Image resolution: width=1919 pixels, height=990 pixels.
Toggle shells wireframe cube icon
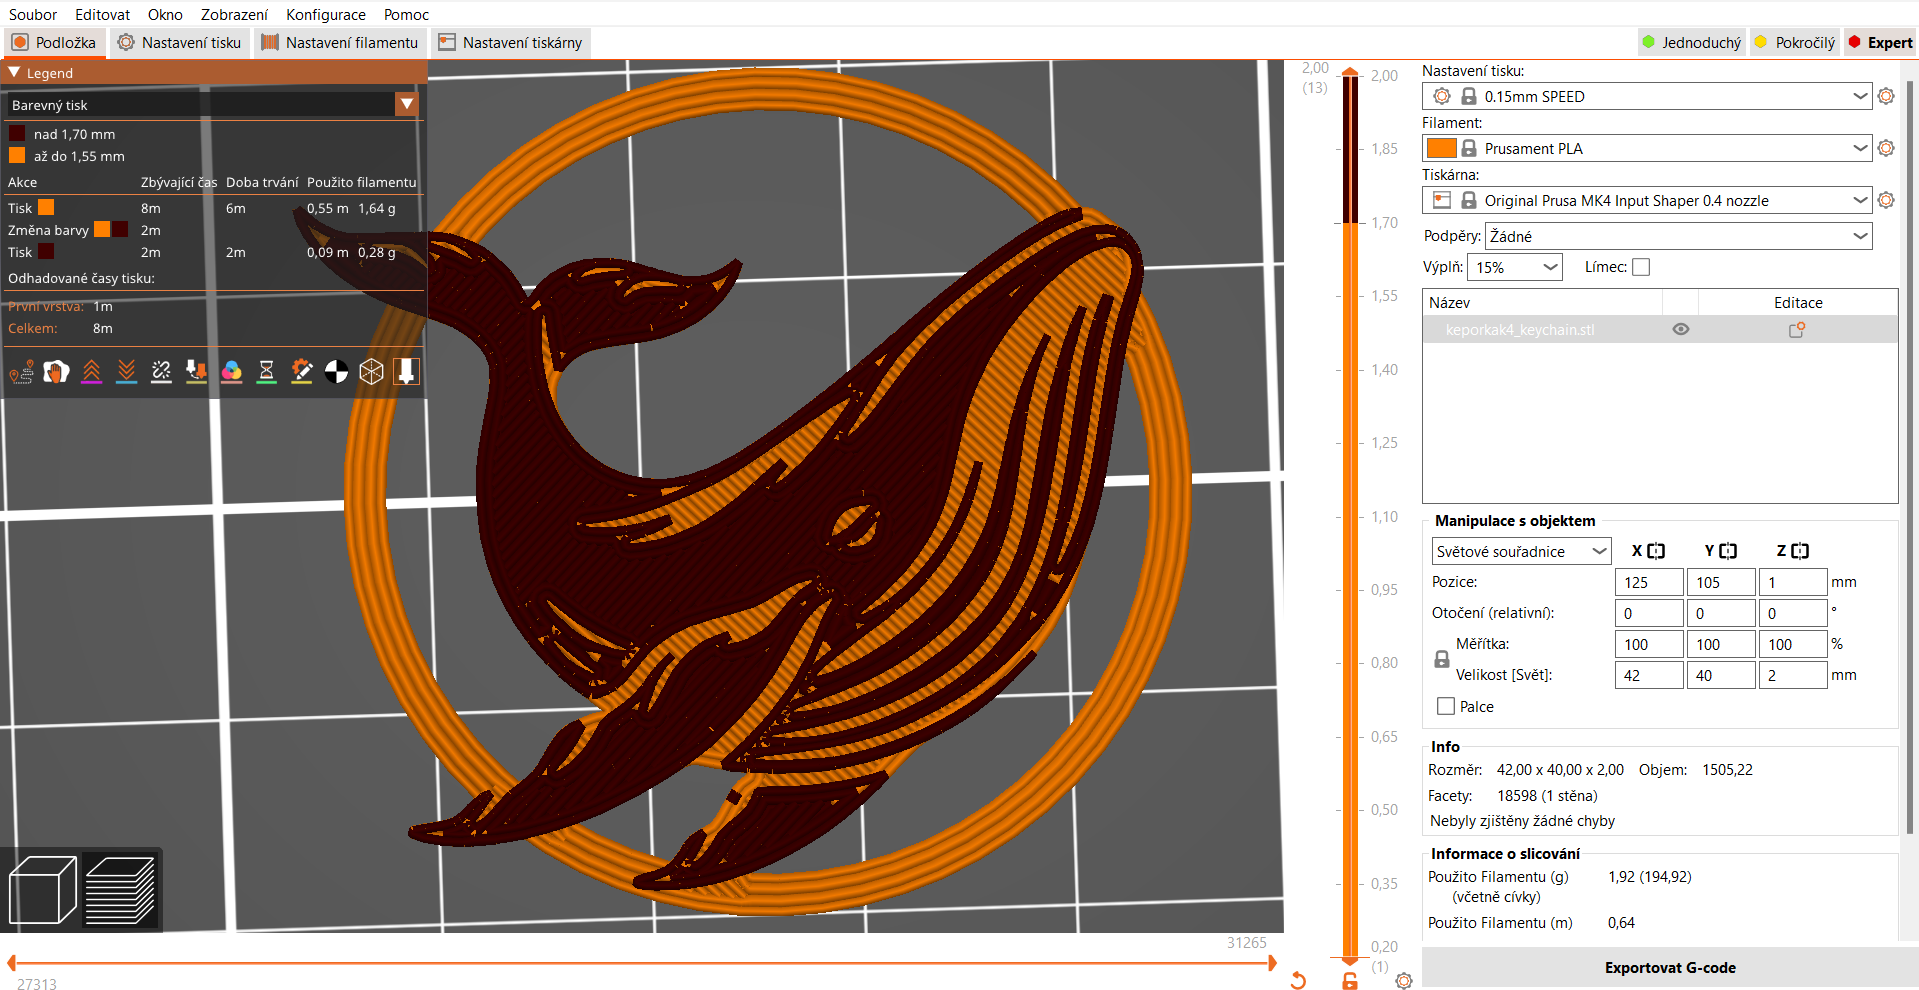[371, 372]
